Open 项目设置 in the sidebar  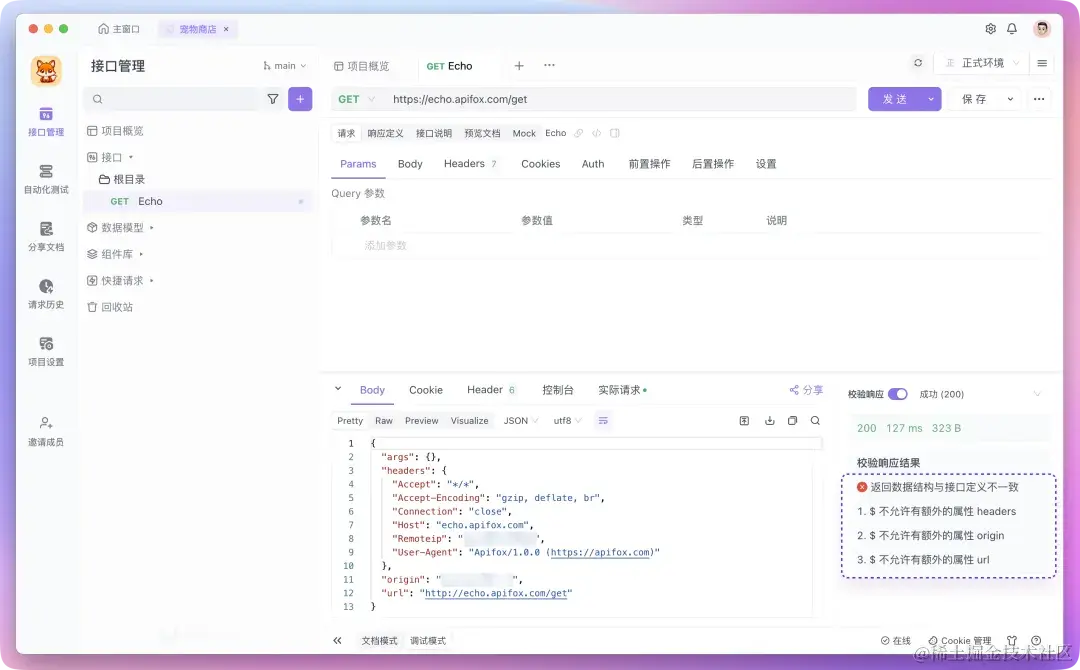coord(46,352)
